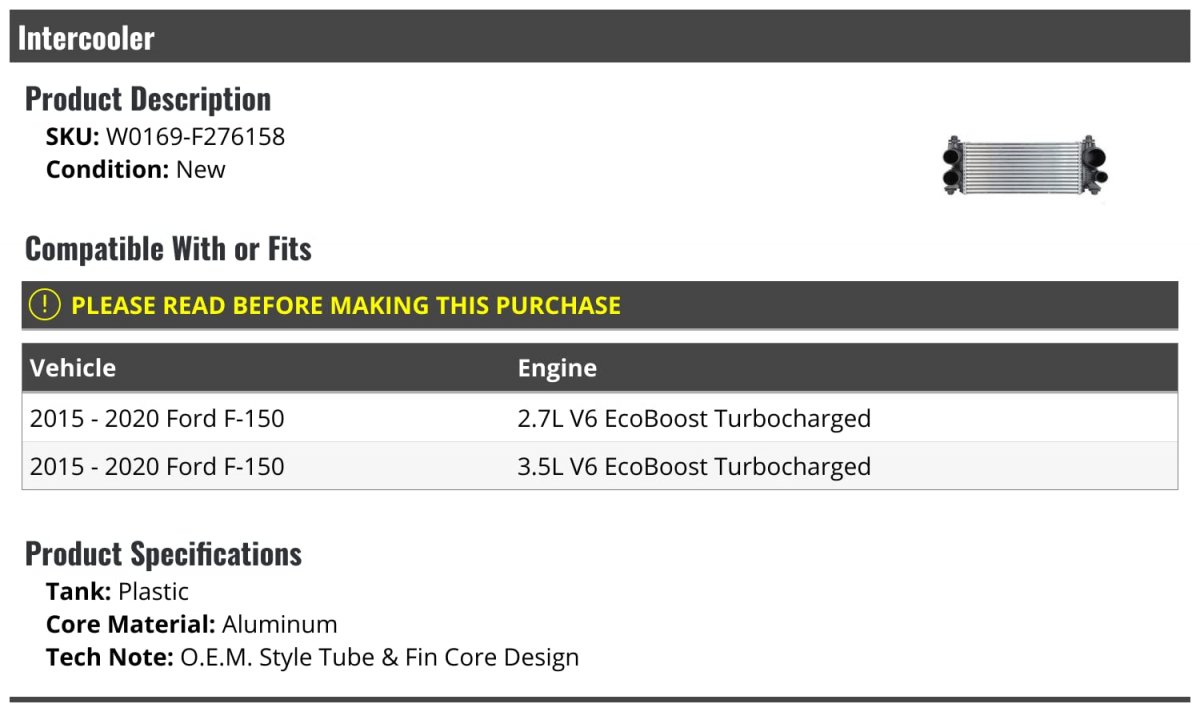Click the Core Material: Aluminum specification

tap(192, 625)
